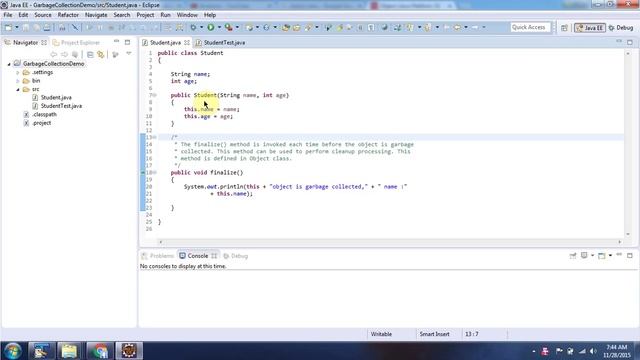This screenshot has height=360, width=640.
Task: Fold the finalize method at line 18
Action: [155, 172]
